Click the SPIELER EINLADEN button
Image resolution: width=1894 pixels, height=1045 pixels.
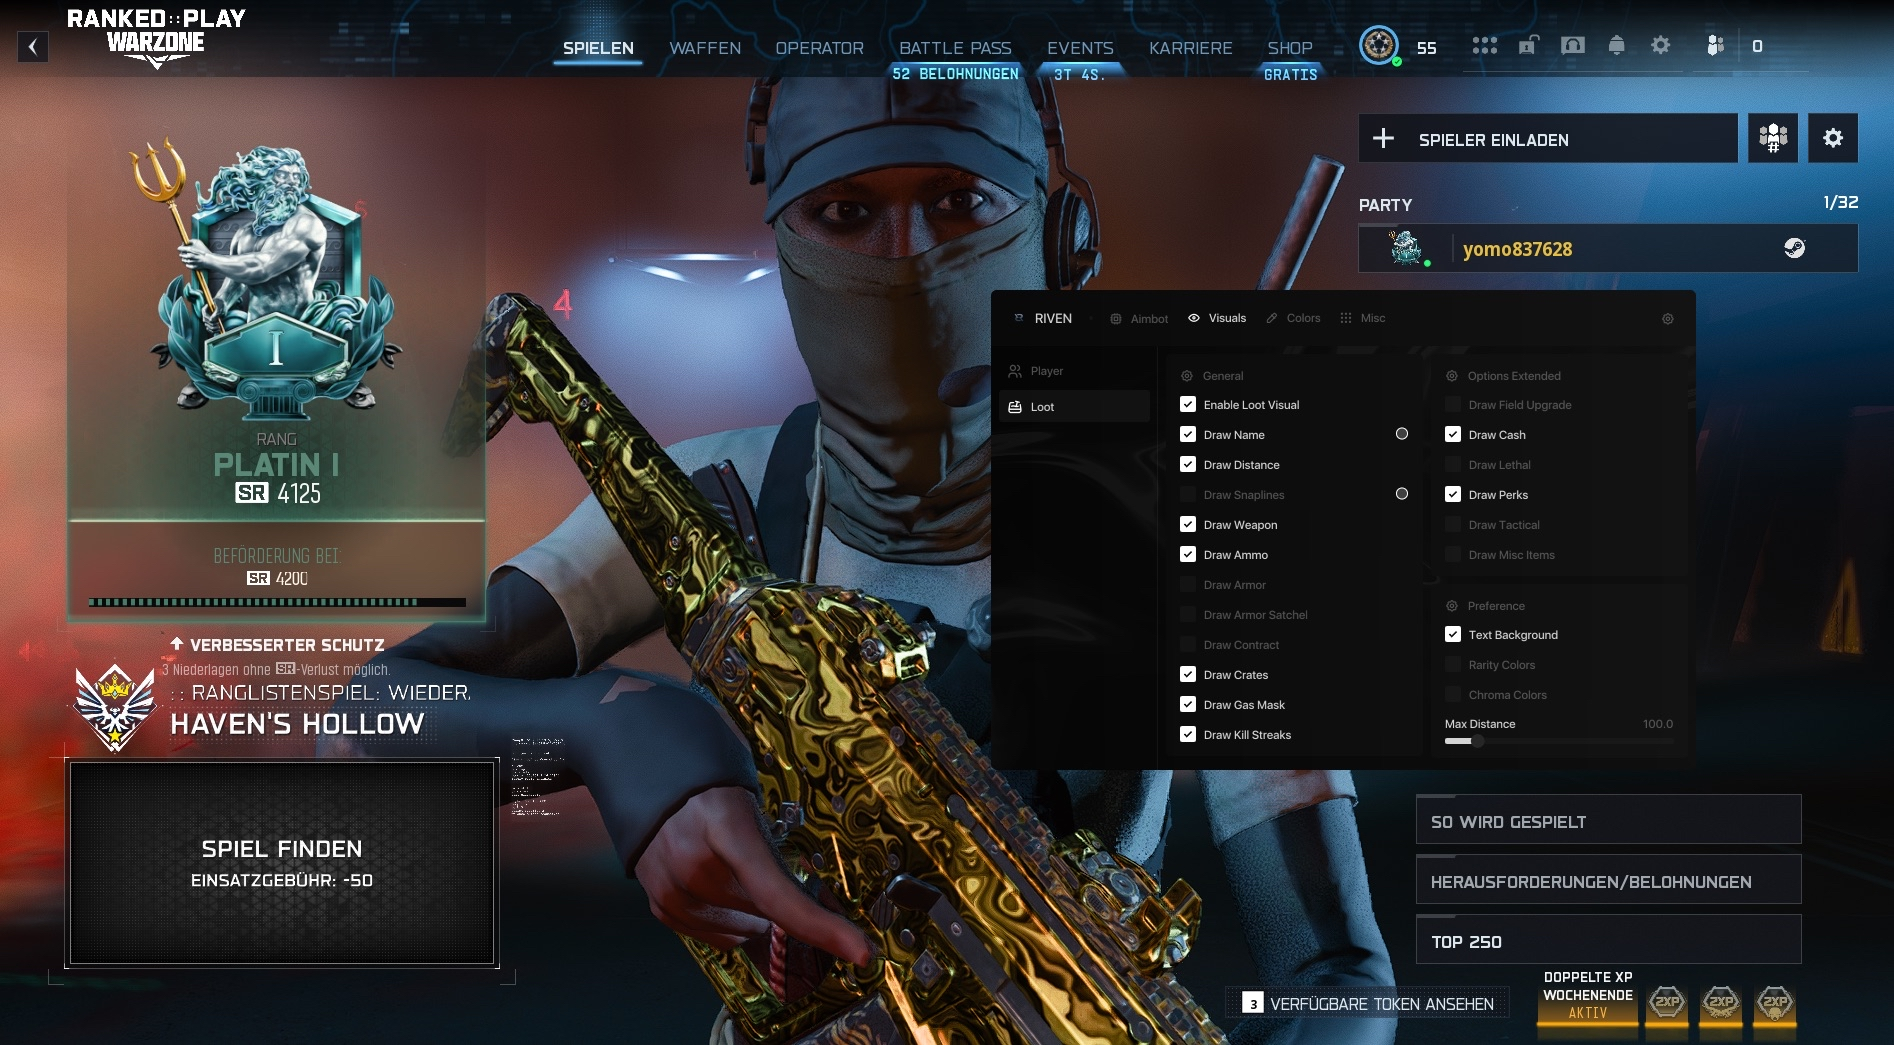tap(1548, 138)
